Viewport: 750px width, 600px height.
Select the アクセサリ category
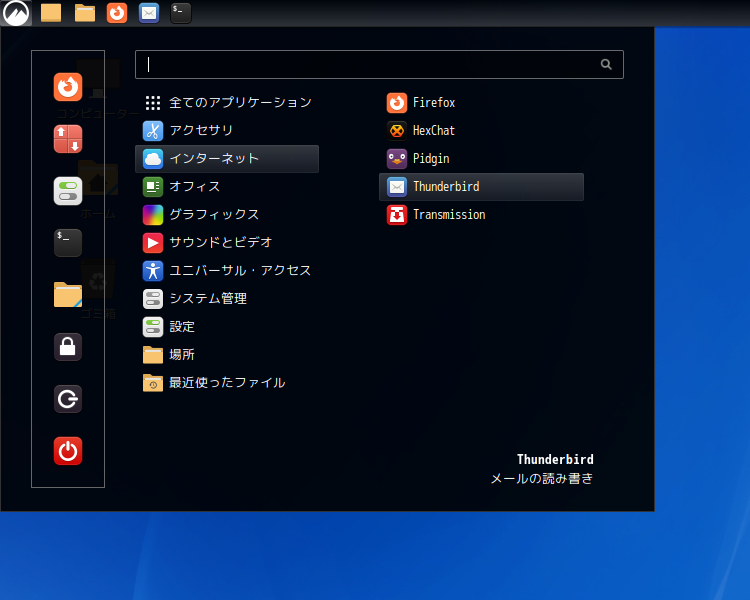(227, 131)
